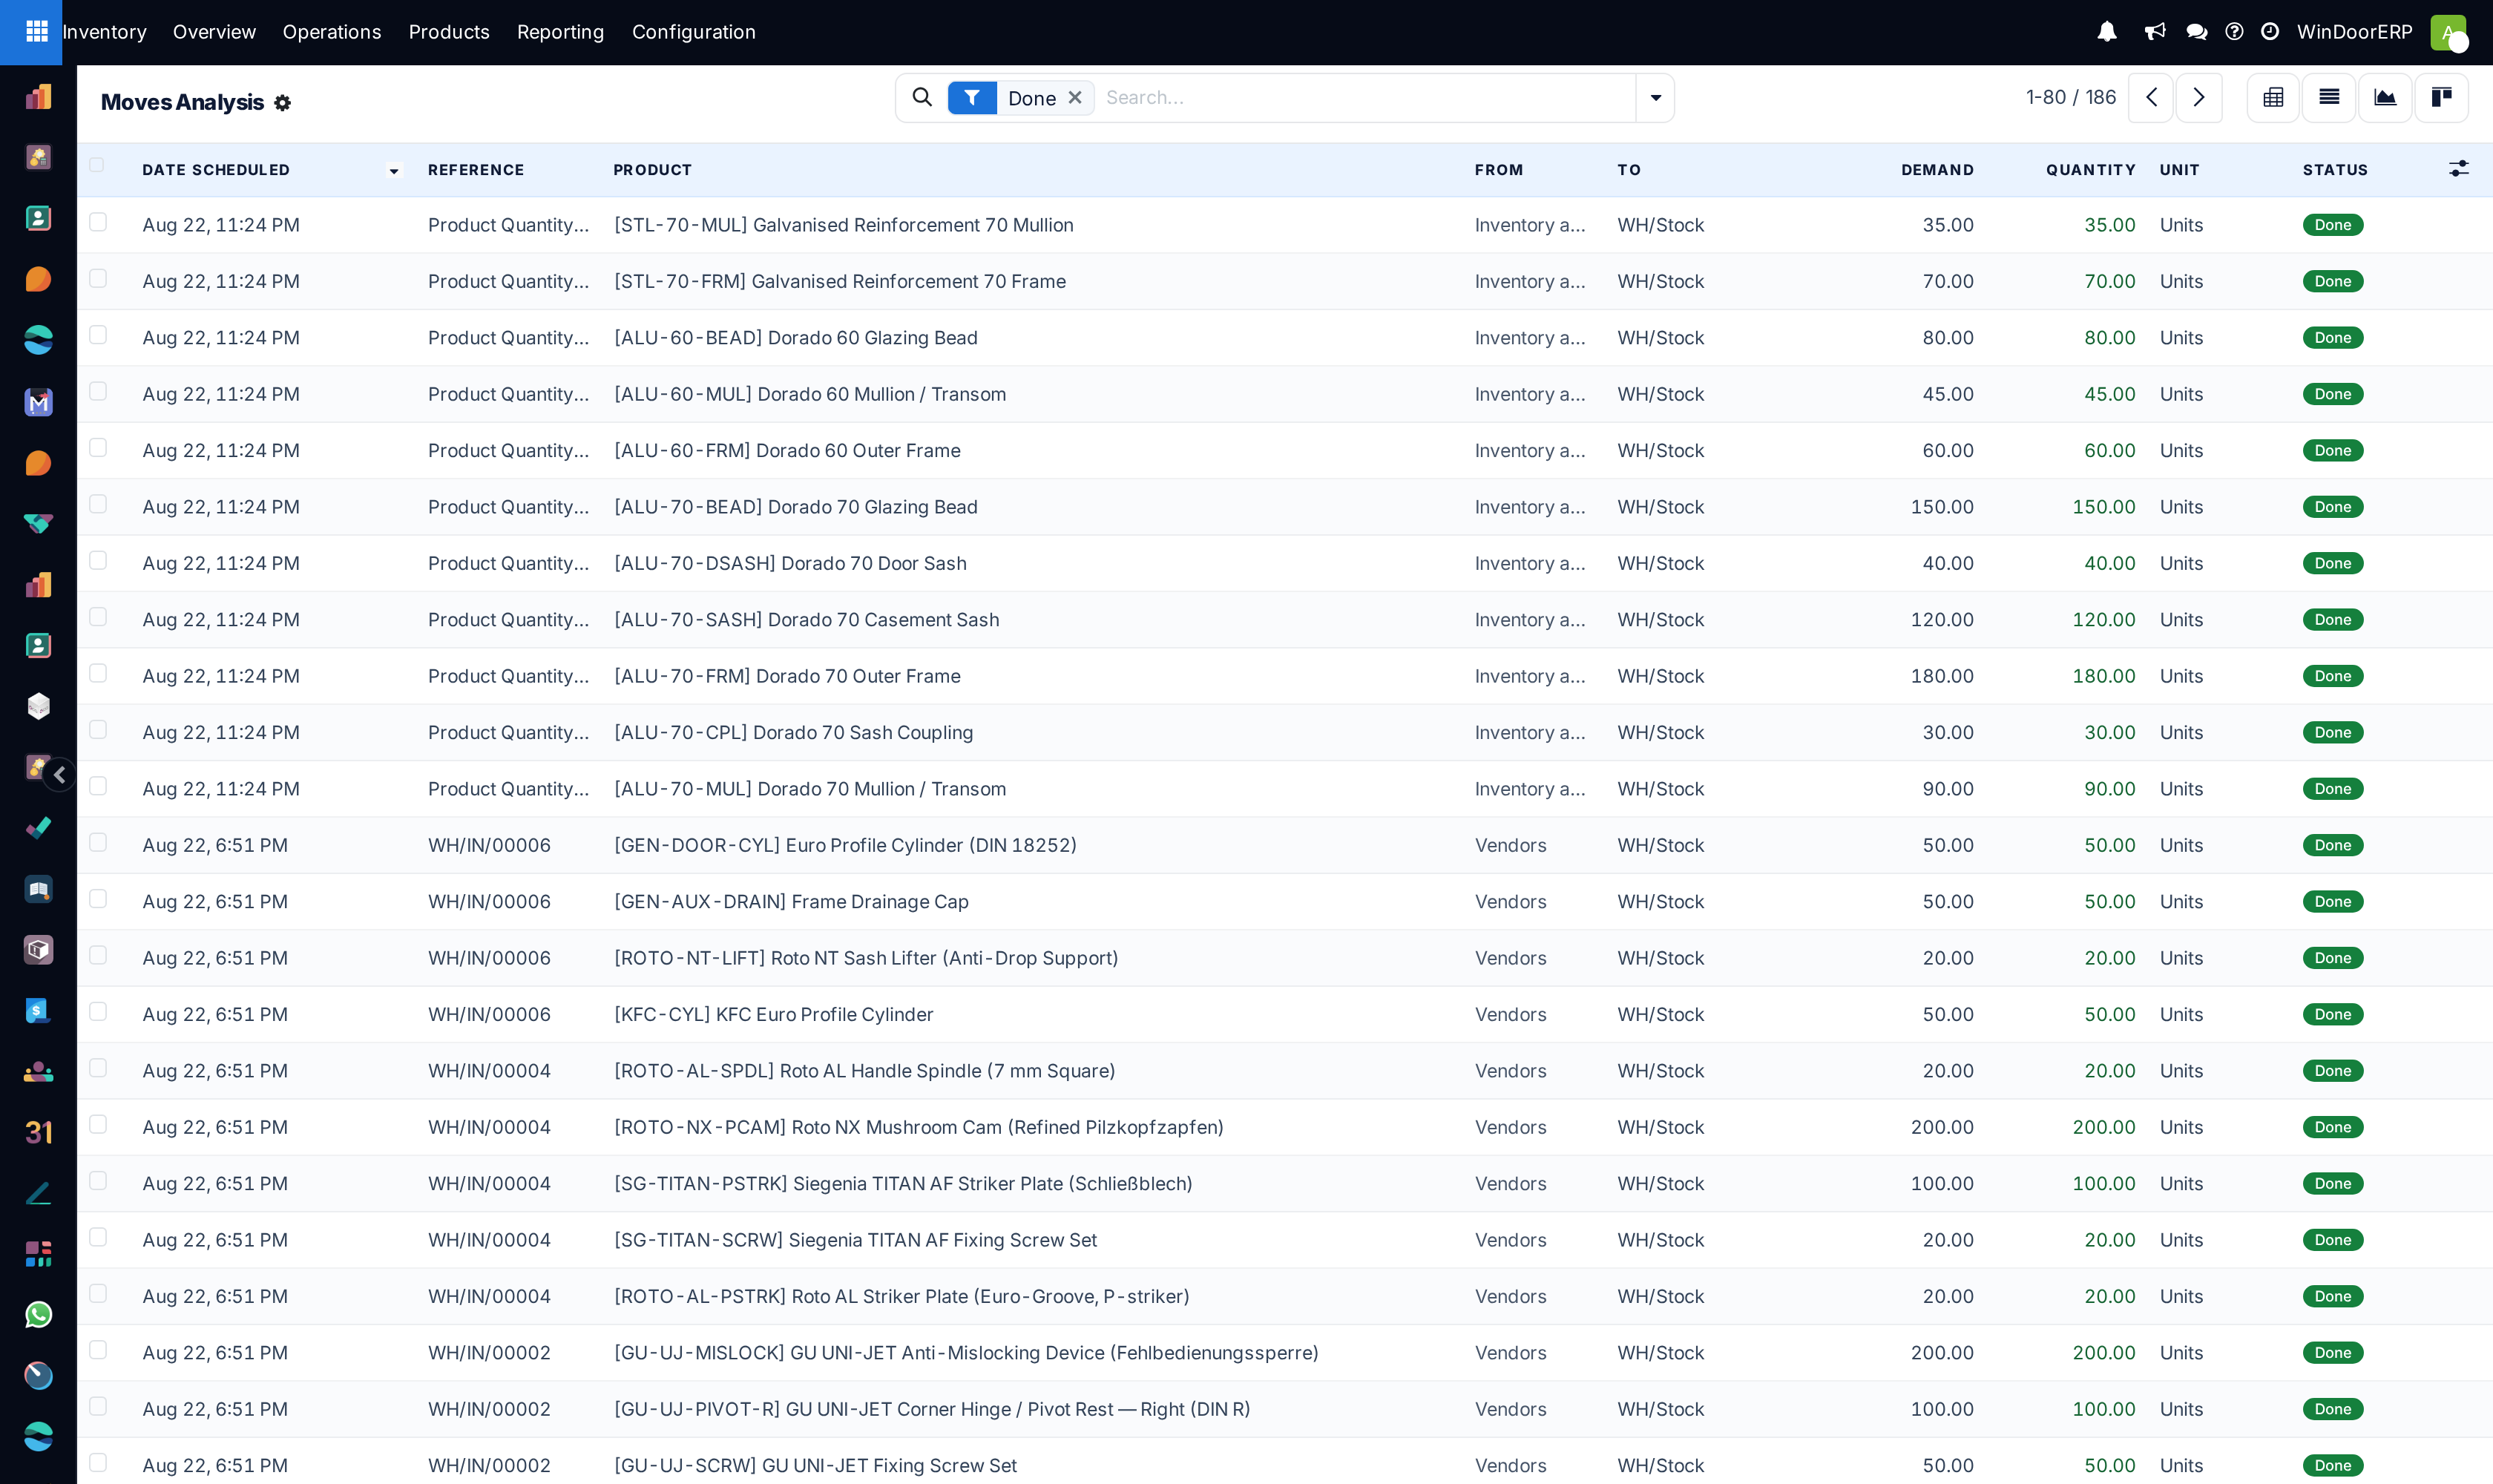Open the SG-TITAN-PSTRK Striker Plate WH/IN/00004 reference
2493x1484 pixels.
[489, 1183]
